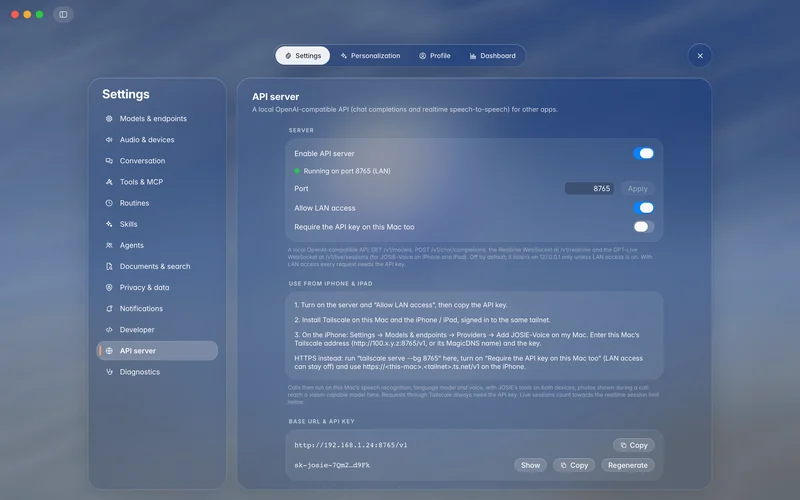Click the Notifications bell icon
Image resolution: width=800 pixels, height=500 pixels.
point(109,309)
